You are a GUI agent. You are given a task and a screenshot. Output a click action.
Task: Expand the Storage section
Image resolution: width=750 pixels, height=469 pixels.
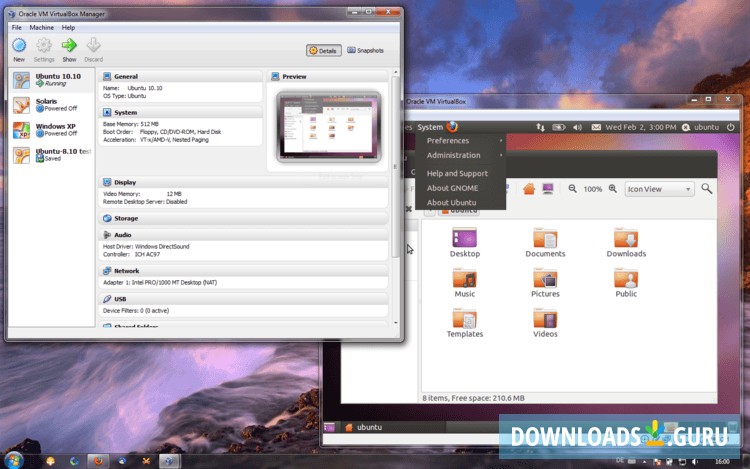pos(244,218)
